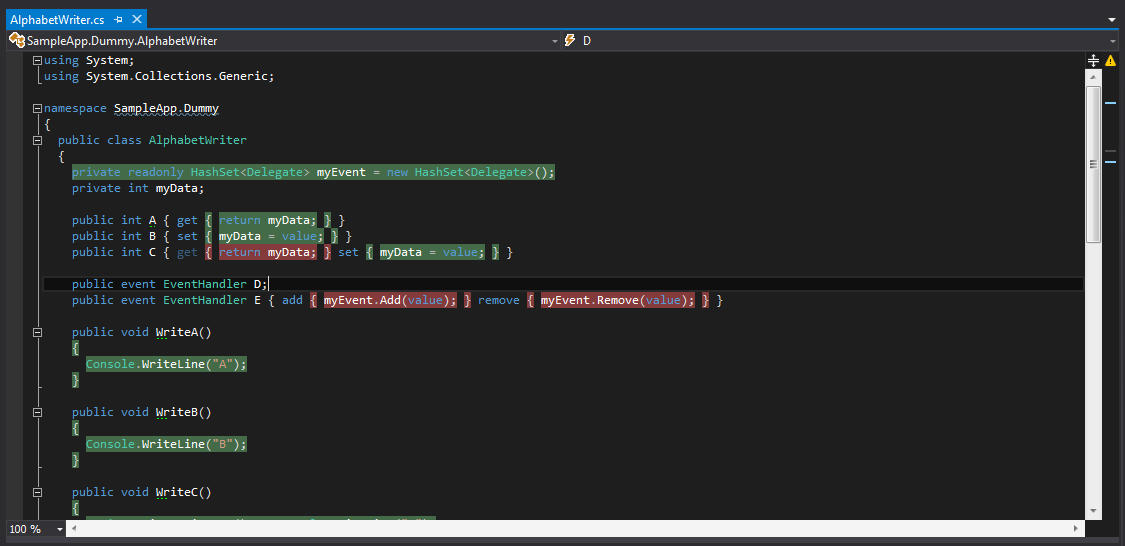The height and width of the screenshot is (546, 1125).
Task: Click the vertical scrollbar down arrow
Action: (x=1093, y=511)
